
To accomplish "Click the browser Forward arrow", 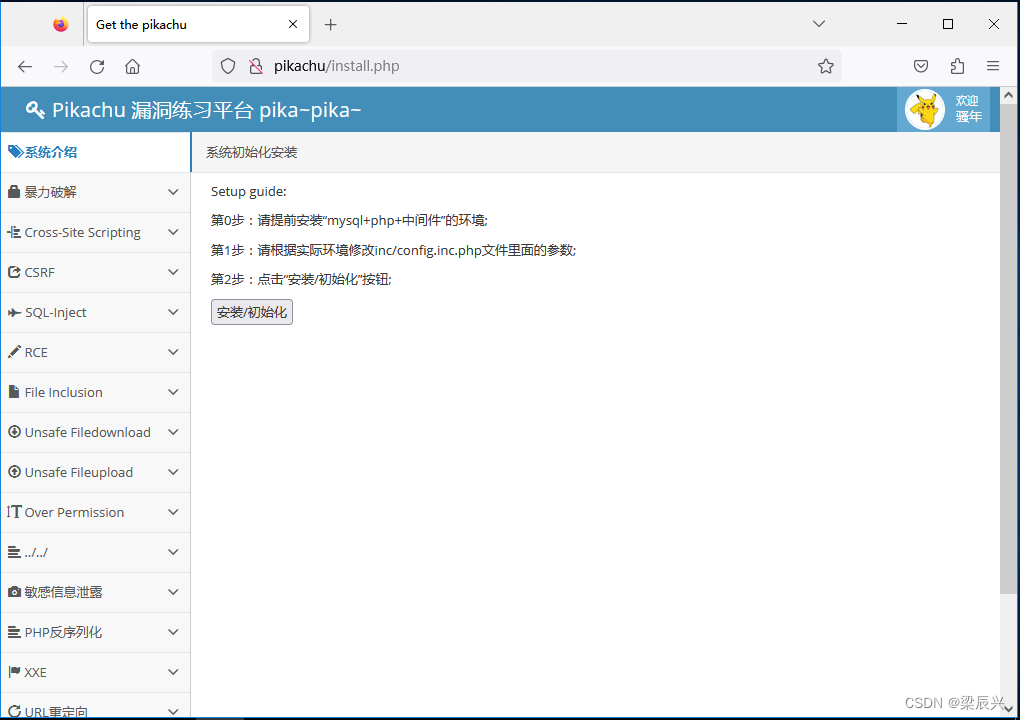I will pos(60,66).
